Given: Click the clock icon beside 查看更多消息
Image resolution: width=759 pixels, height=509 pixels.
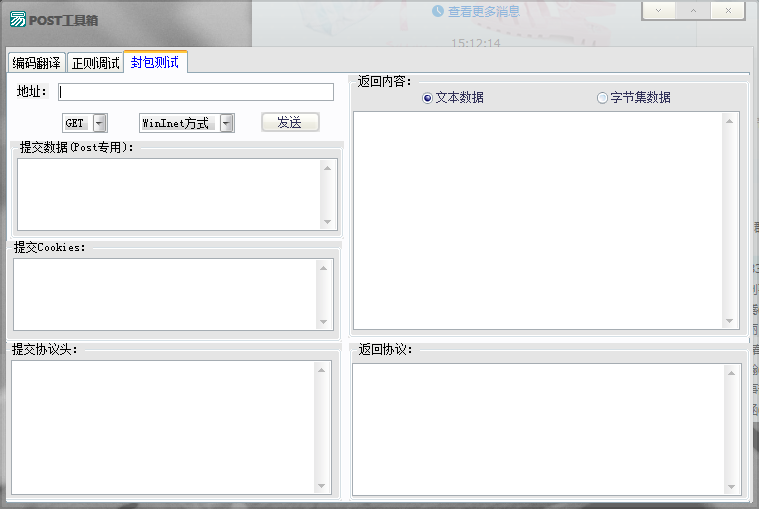Looking at the screenshot, I should (438, 11).
